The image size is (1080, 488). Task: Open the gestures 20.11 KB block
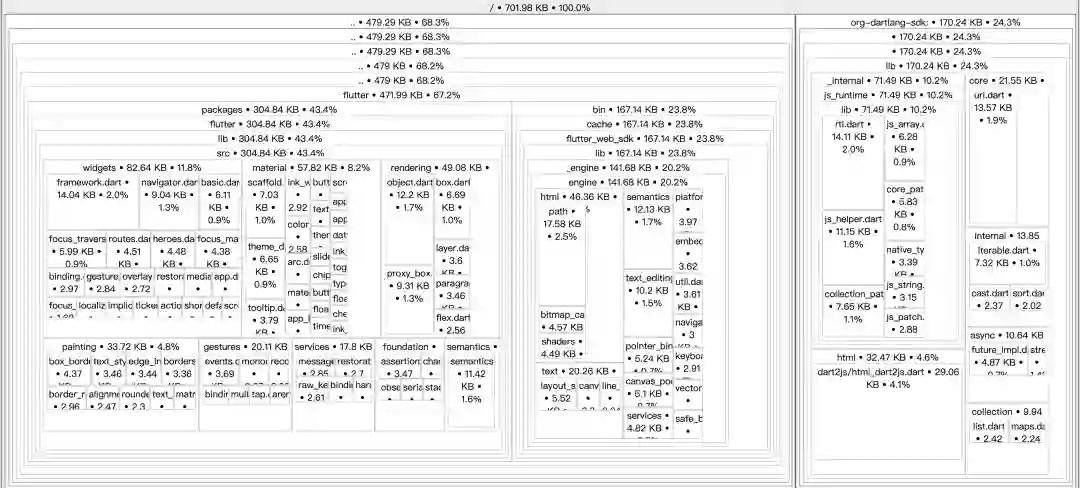pos(245,347)
